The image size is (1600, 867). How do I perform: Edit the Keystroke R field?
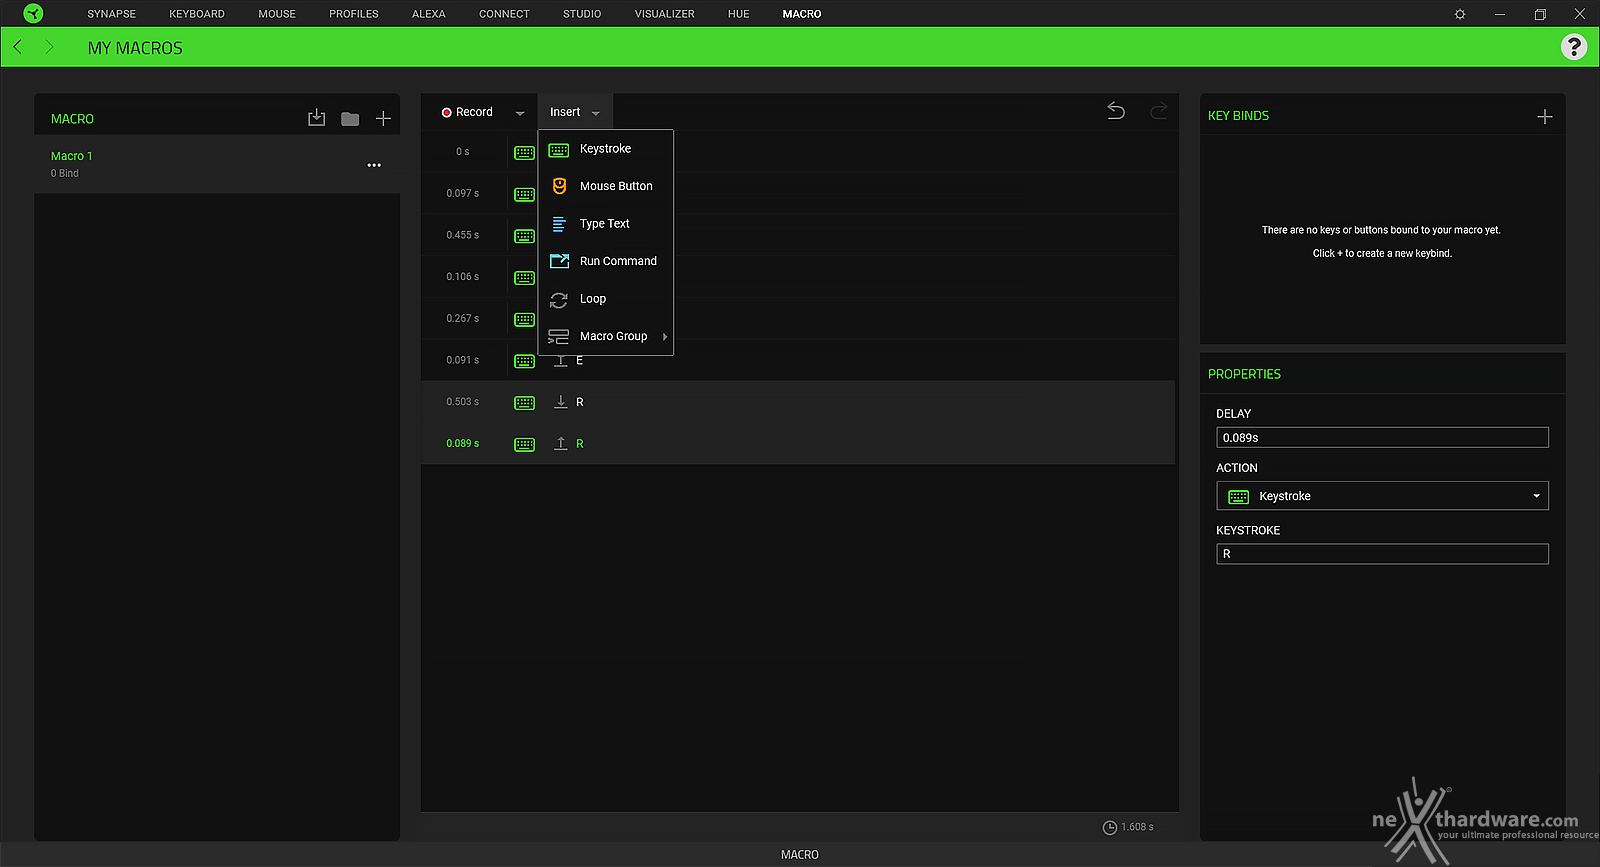1382,554
